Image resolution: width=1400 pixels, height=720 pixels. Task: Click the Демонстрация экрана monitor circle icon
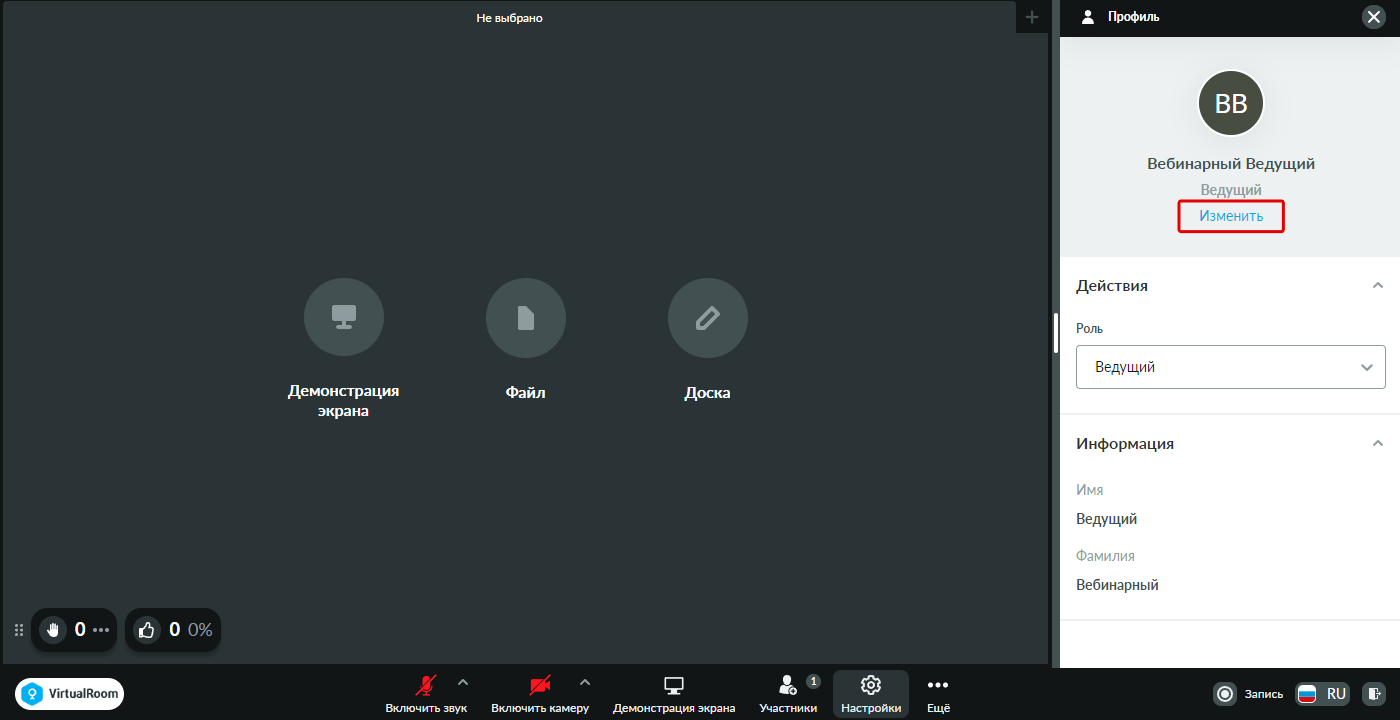click(x=343, y=318)
